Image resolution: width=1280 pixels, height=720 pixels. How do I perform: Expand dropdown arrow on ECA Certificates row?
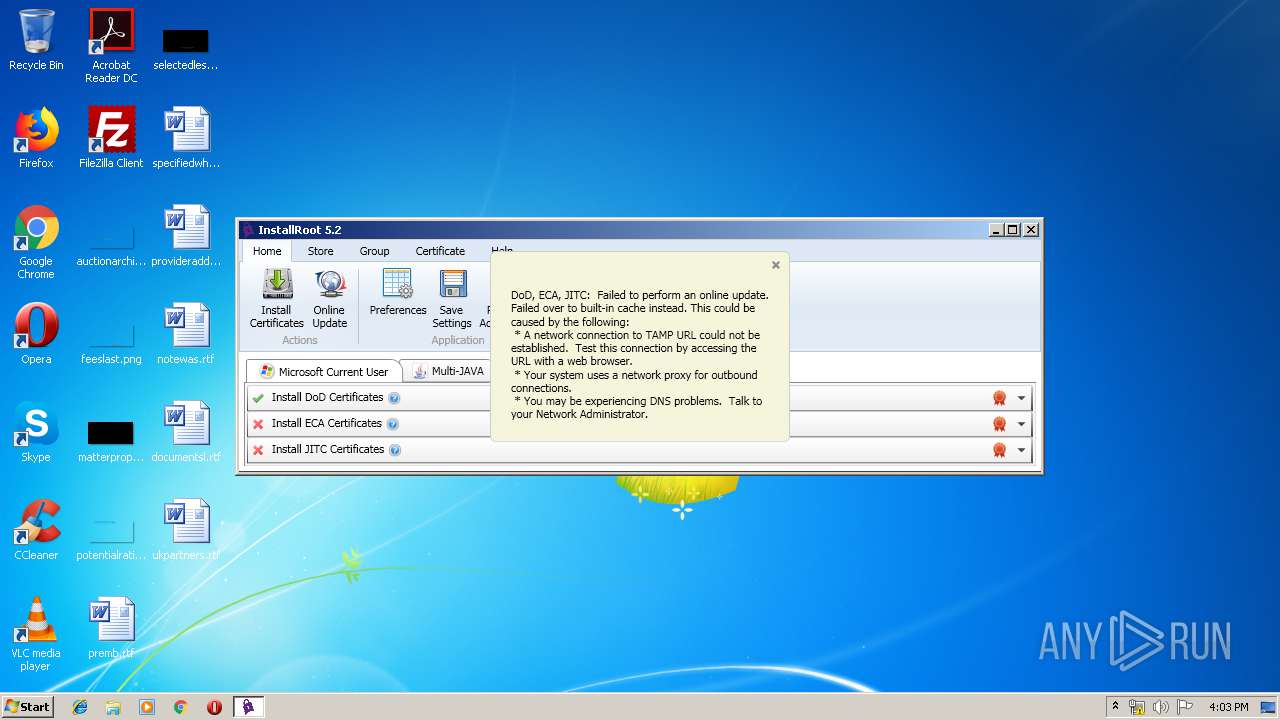tap(1021, 424)
